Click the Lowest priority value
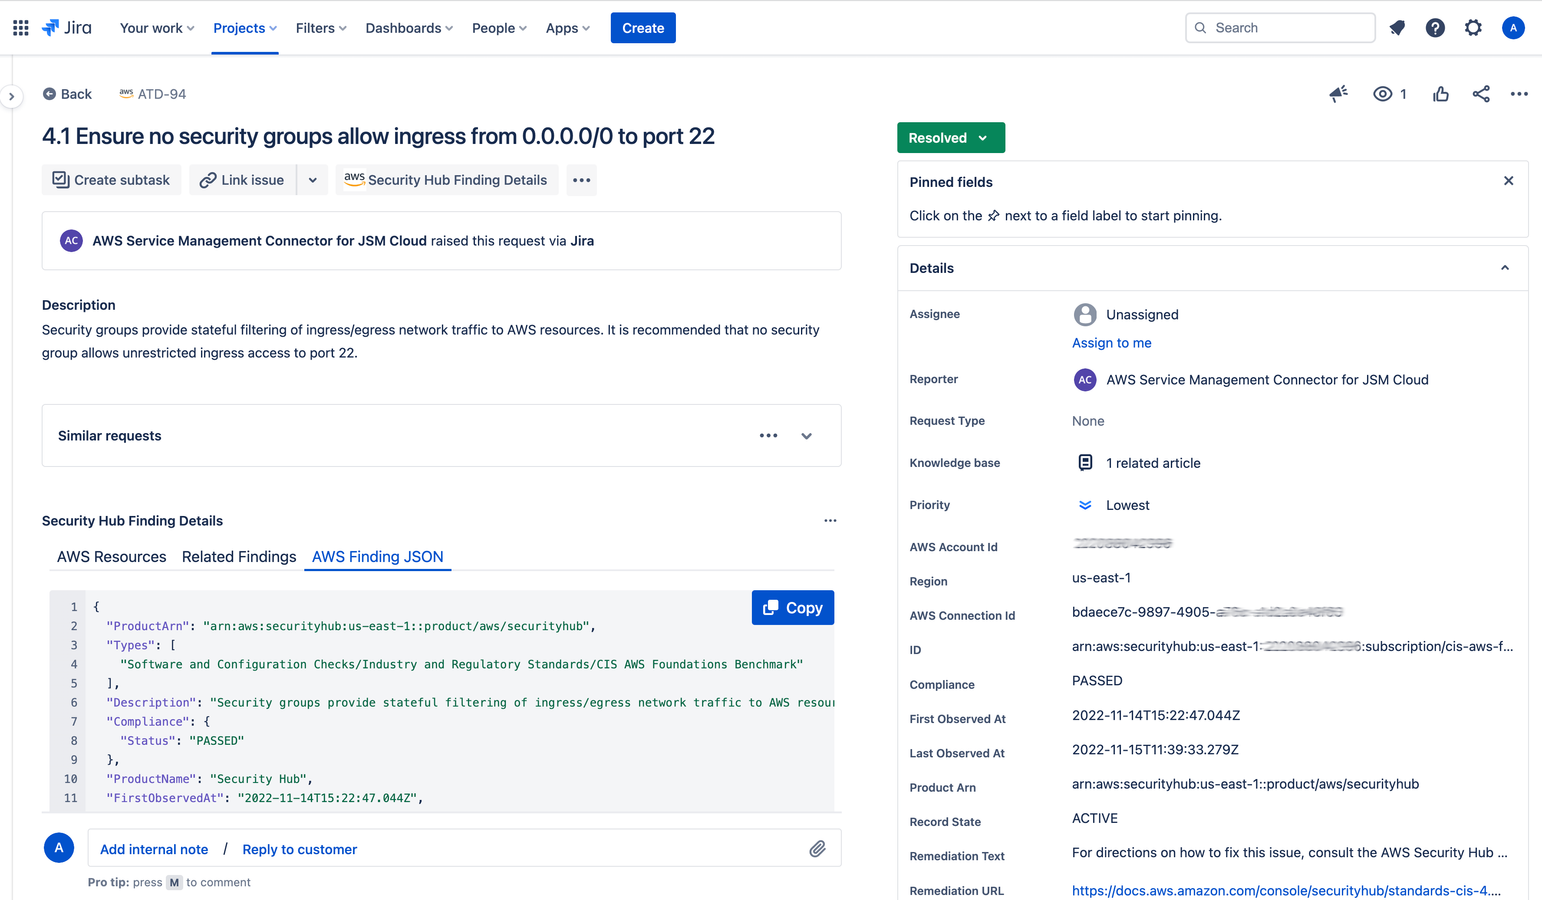1542x900 pixels. tap(1128, 505)
